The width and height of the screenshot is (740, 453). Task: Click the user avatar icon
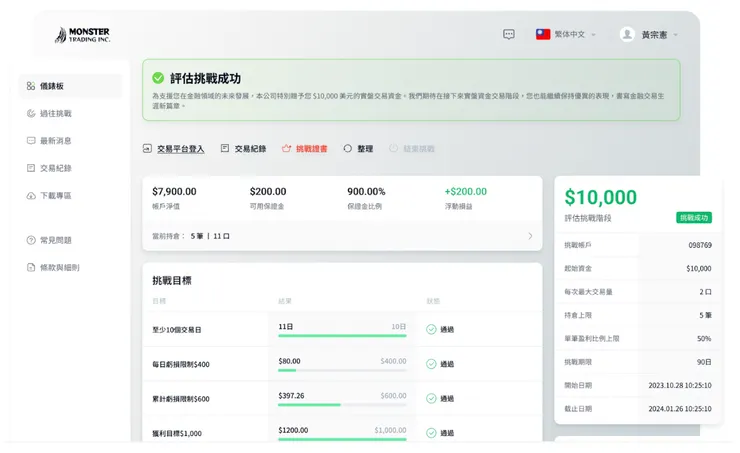[627, 34]
